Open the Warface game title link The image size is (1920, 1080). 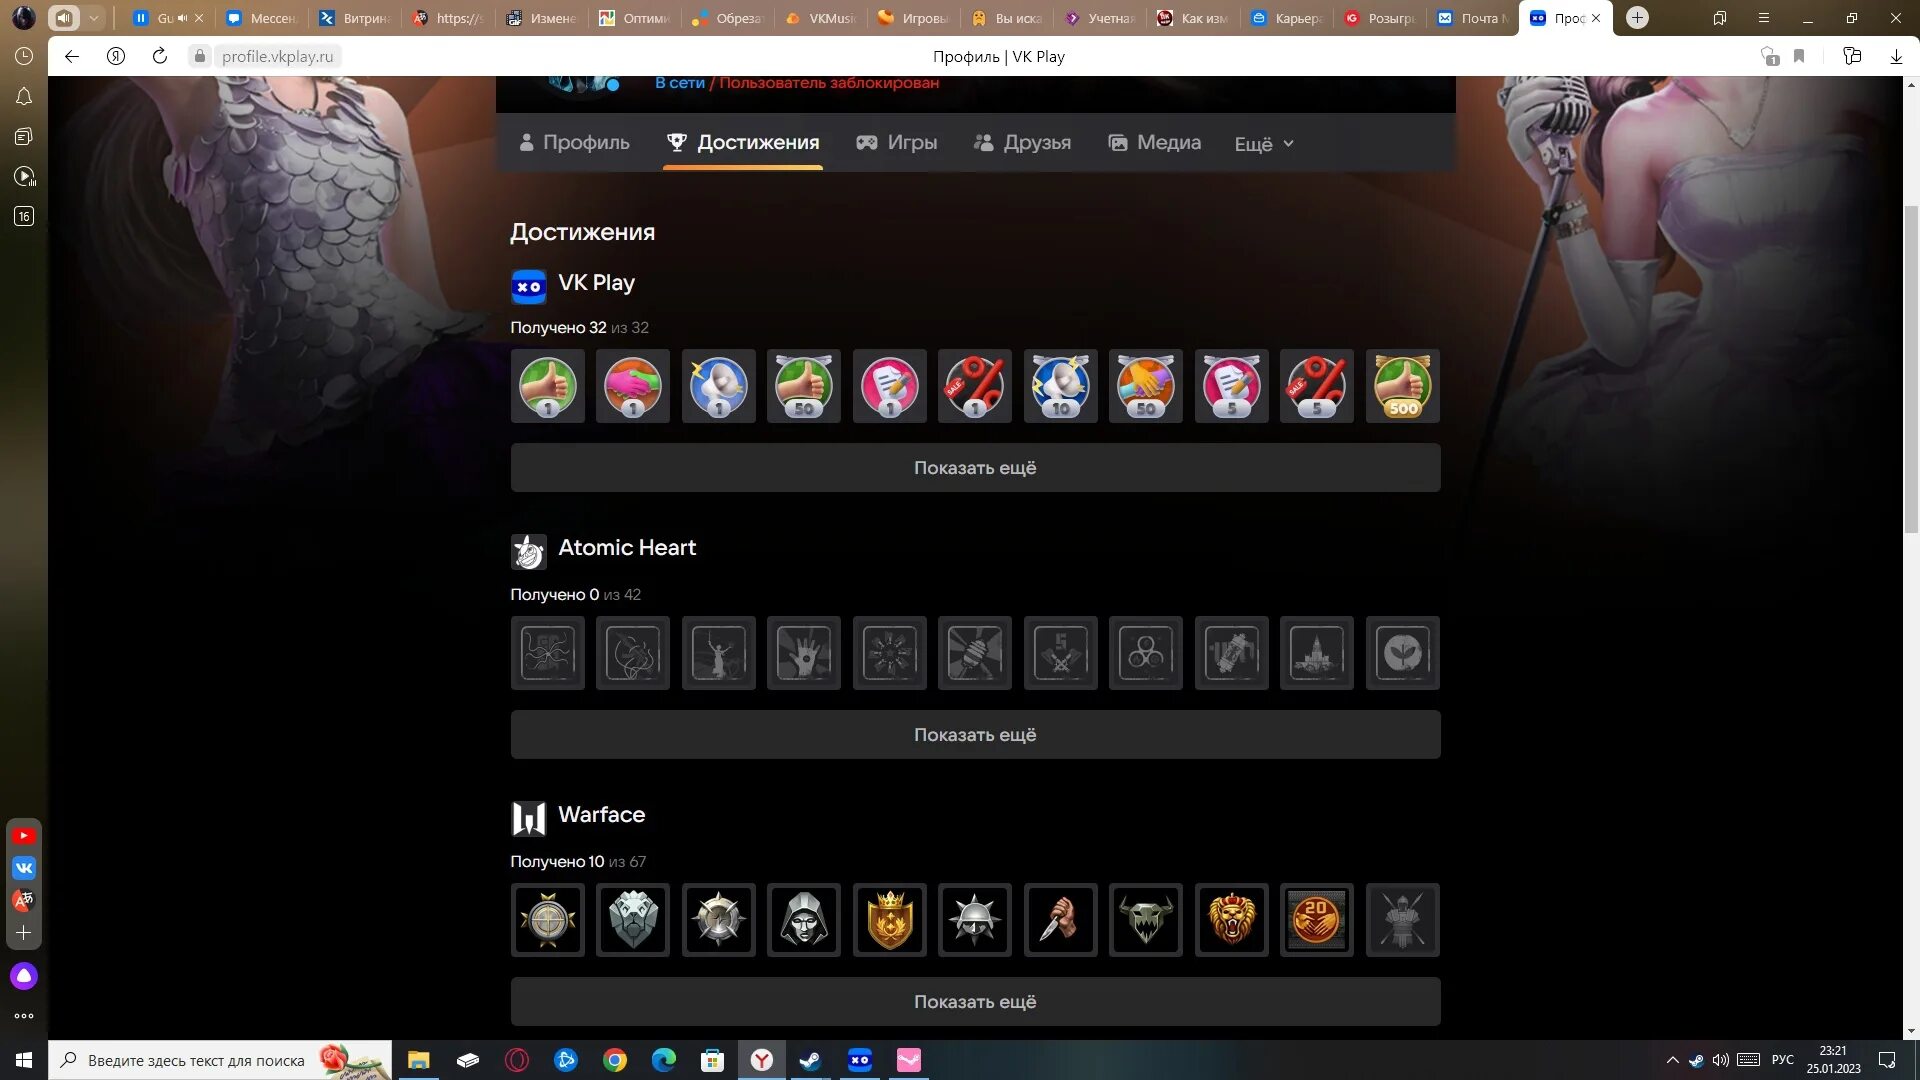[601, 814]
